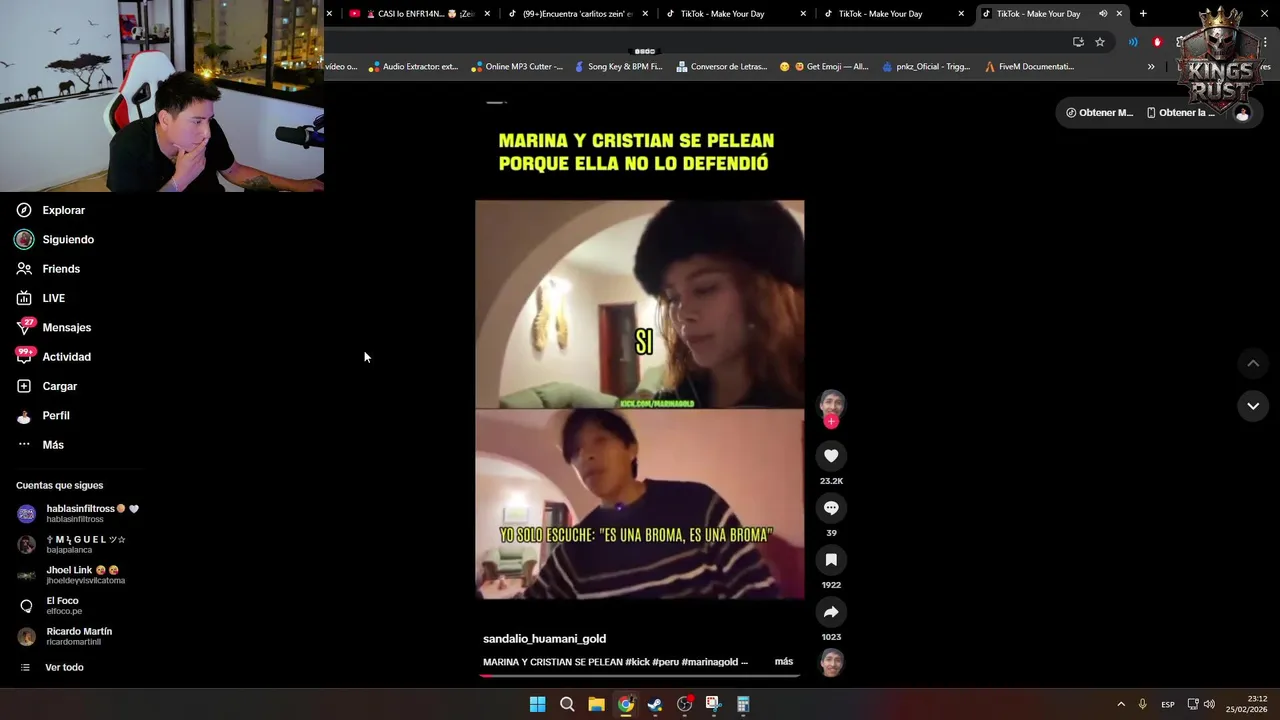Image resolution: width=1280 pixels, height=720 pixels.
Task: Open the Siguiendo feed
Action: [x=54, y=239]
